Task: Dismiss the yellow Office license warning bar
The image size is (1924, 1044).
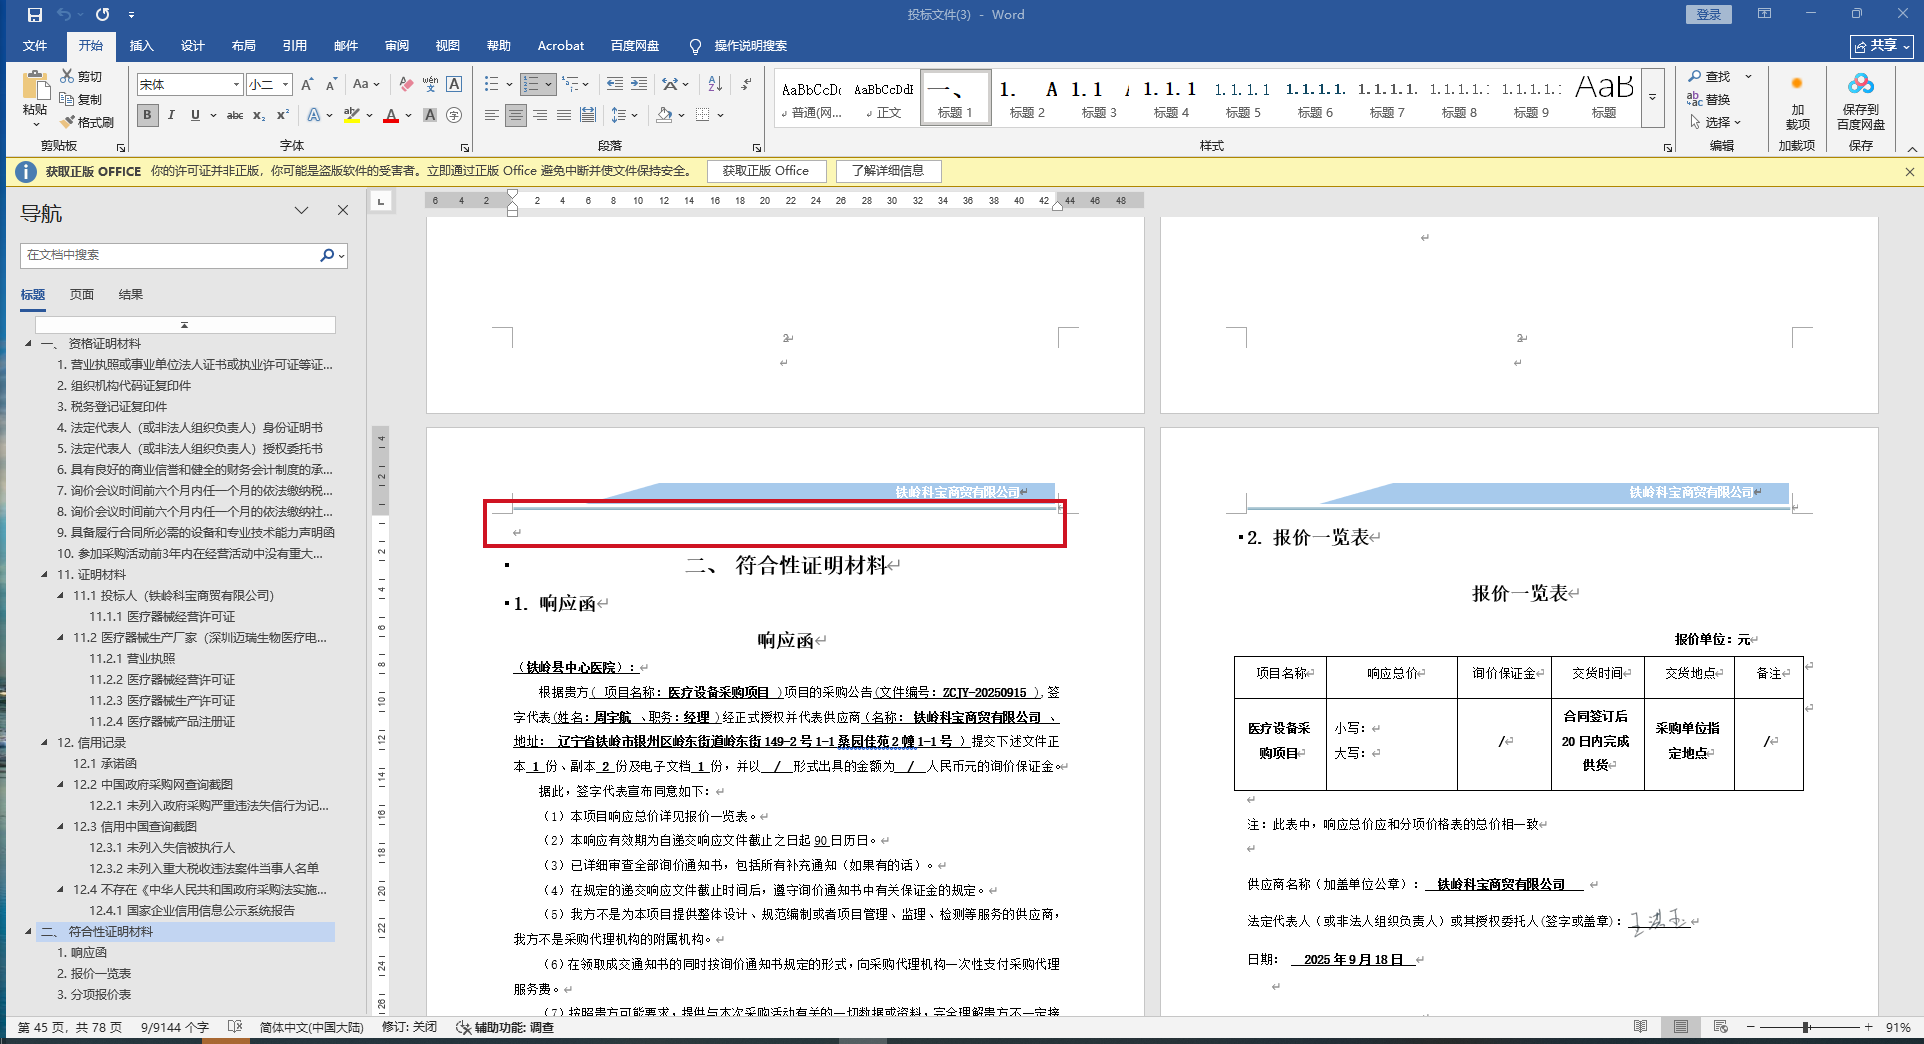Action: pyautogui.click(x=1909, y=171)
